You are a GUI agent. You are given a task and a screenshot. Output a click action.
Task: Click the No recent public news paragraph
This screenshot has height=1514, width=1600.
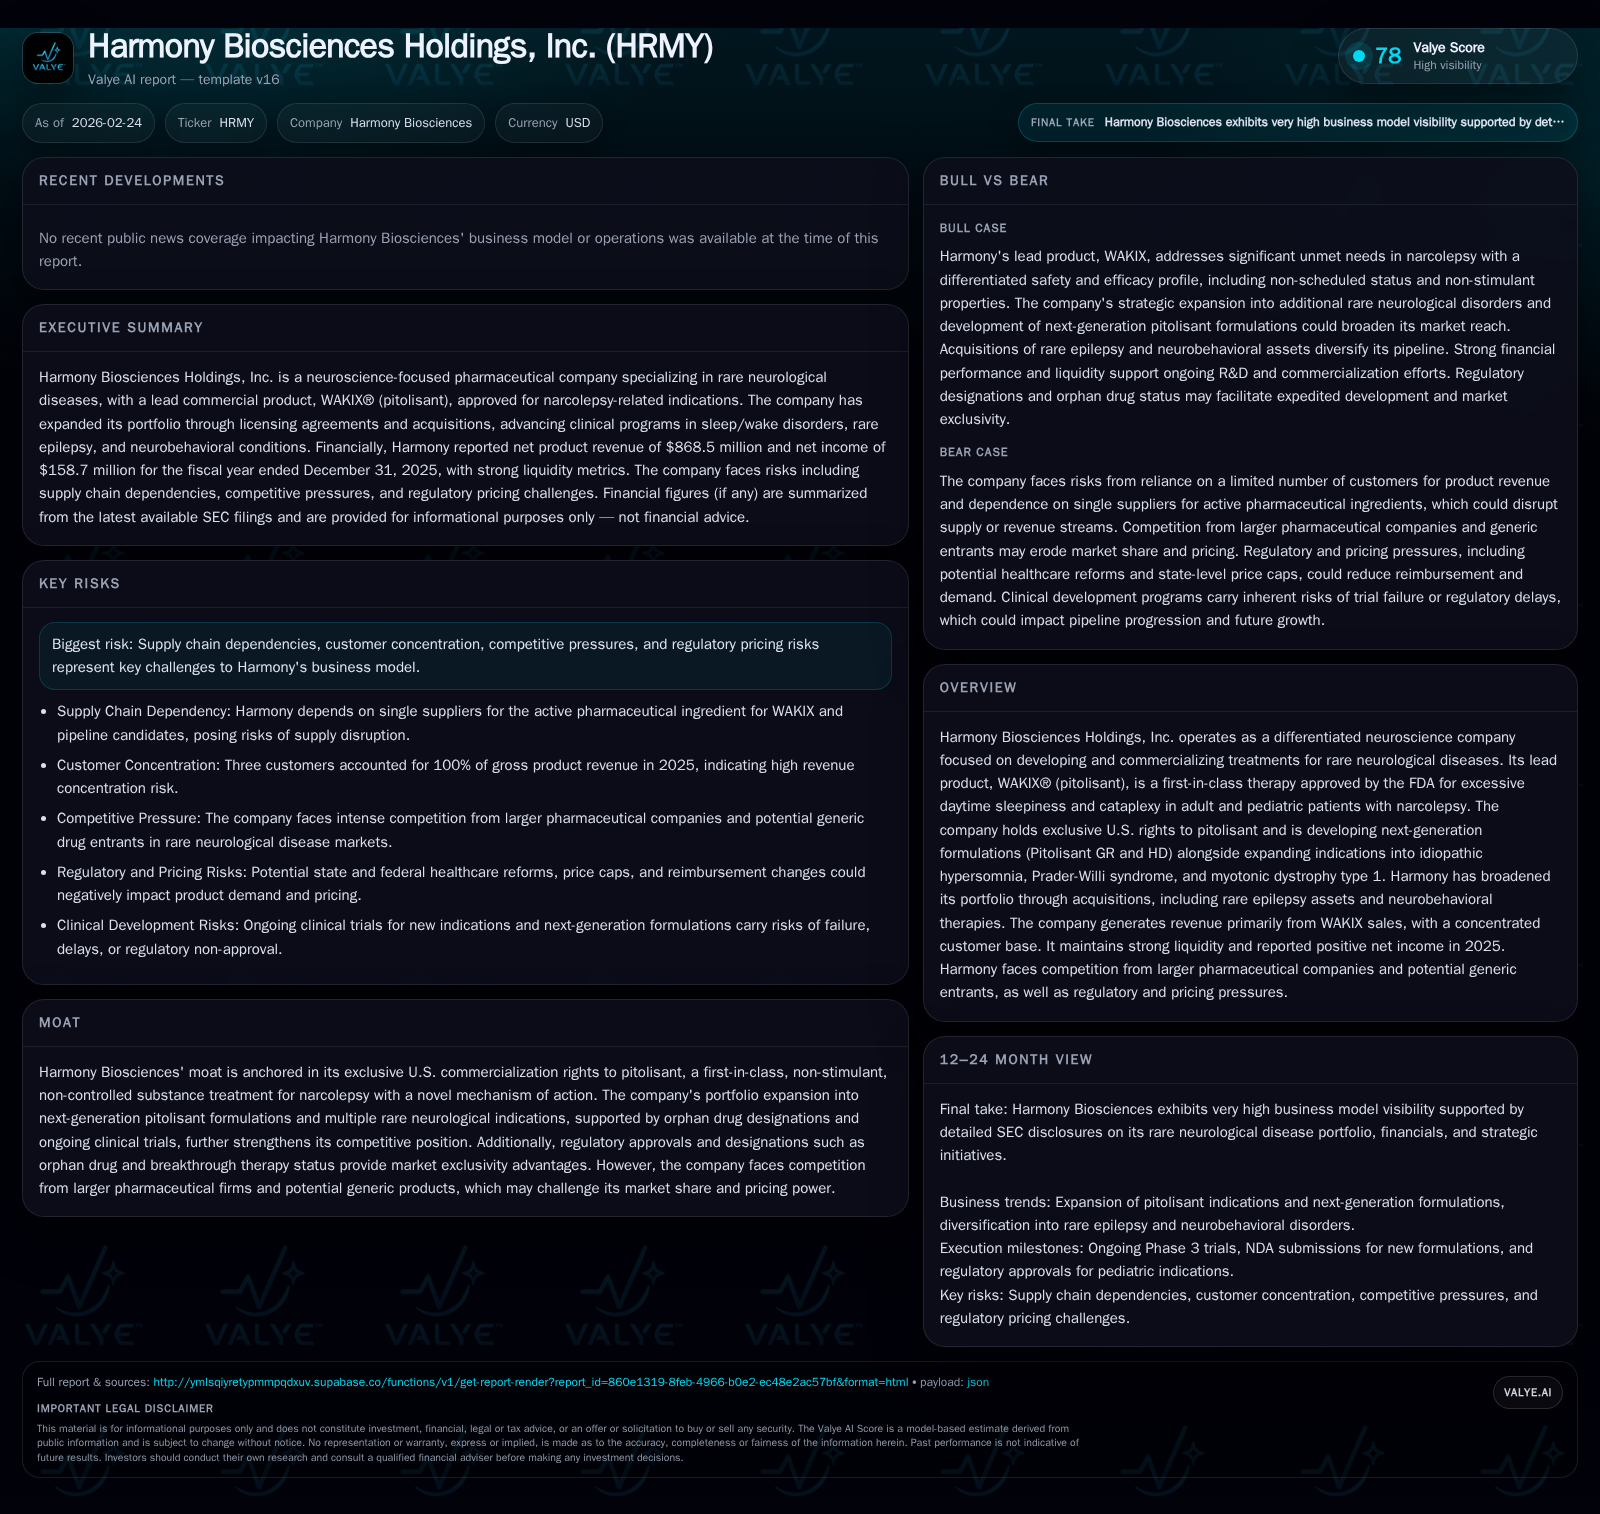459,250
